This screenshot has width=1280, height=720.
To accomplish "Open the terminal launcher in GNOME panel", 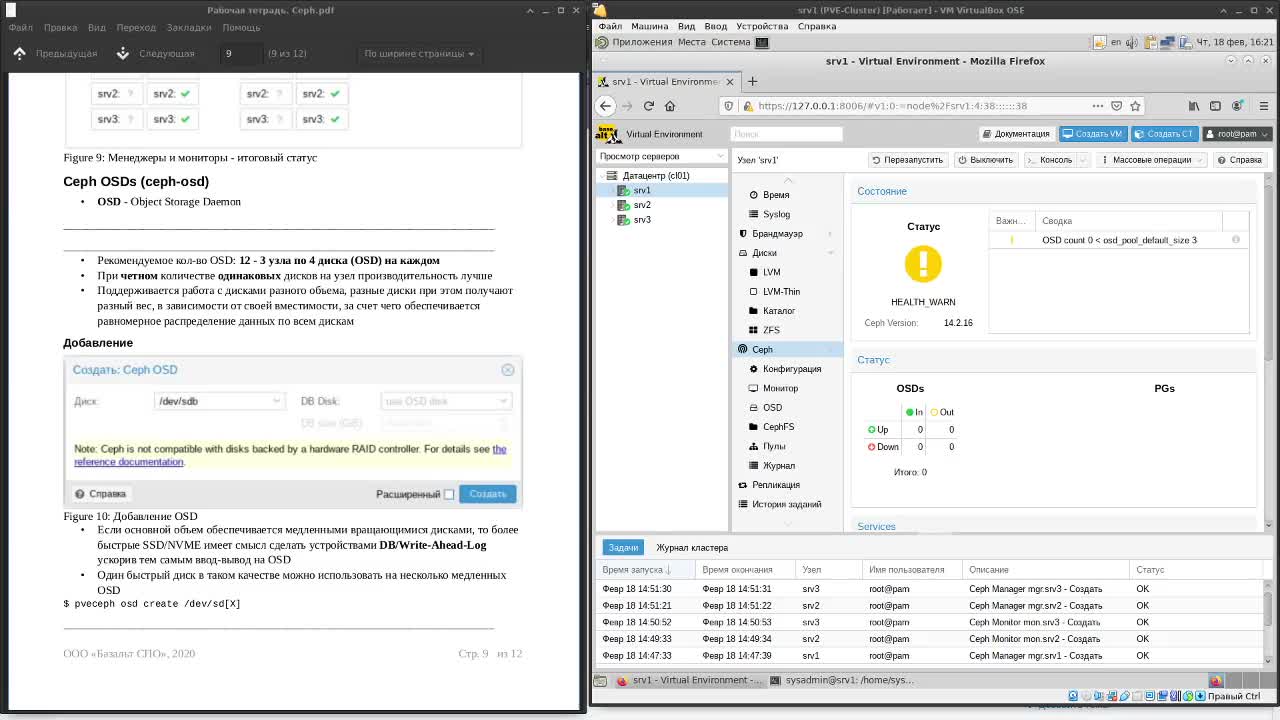I will click(762, 42).
